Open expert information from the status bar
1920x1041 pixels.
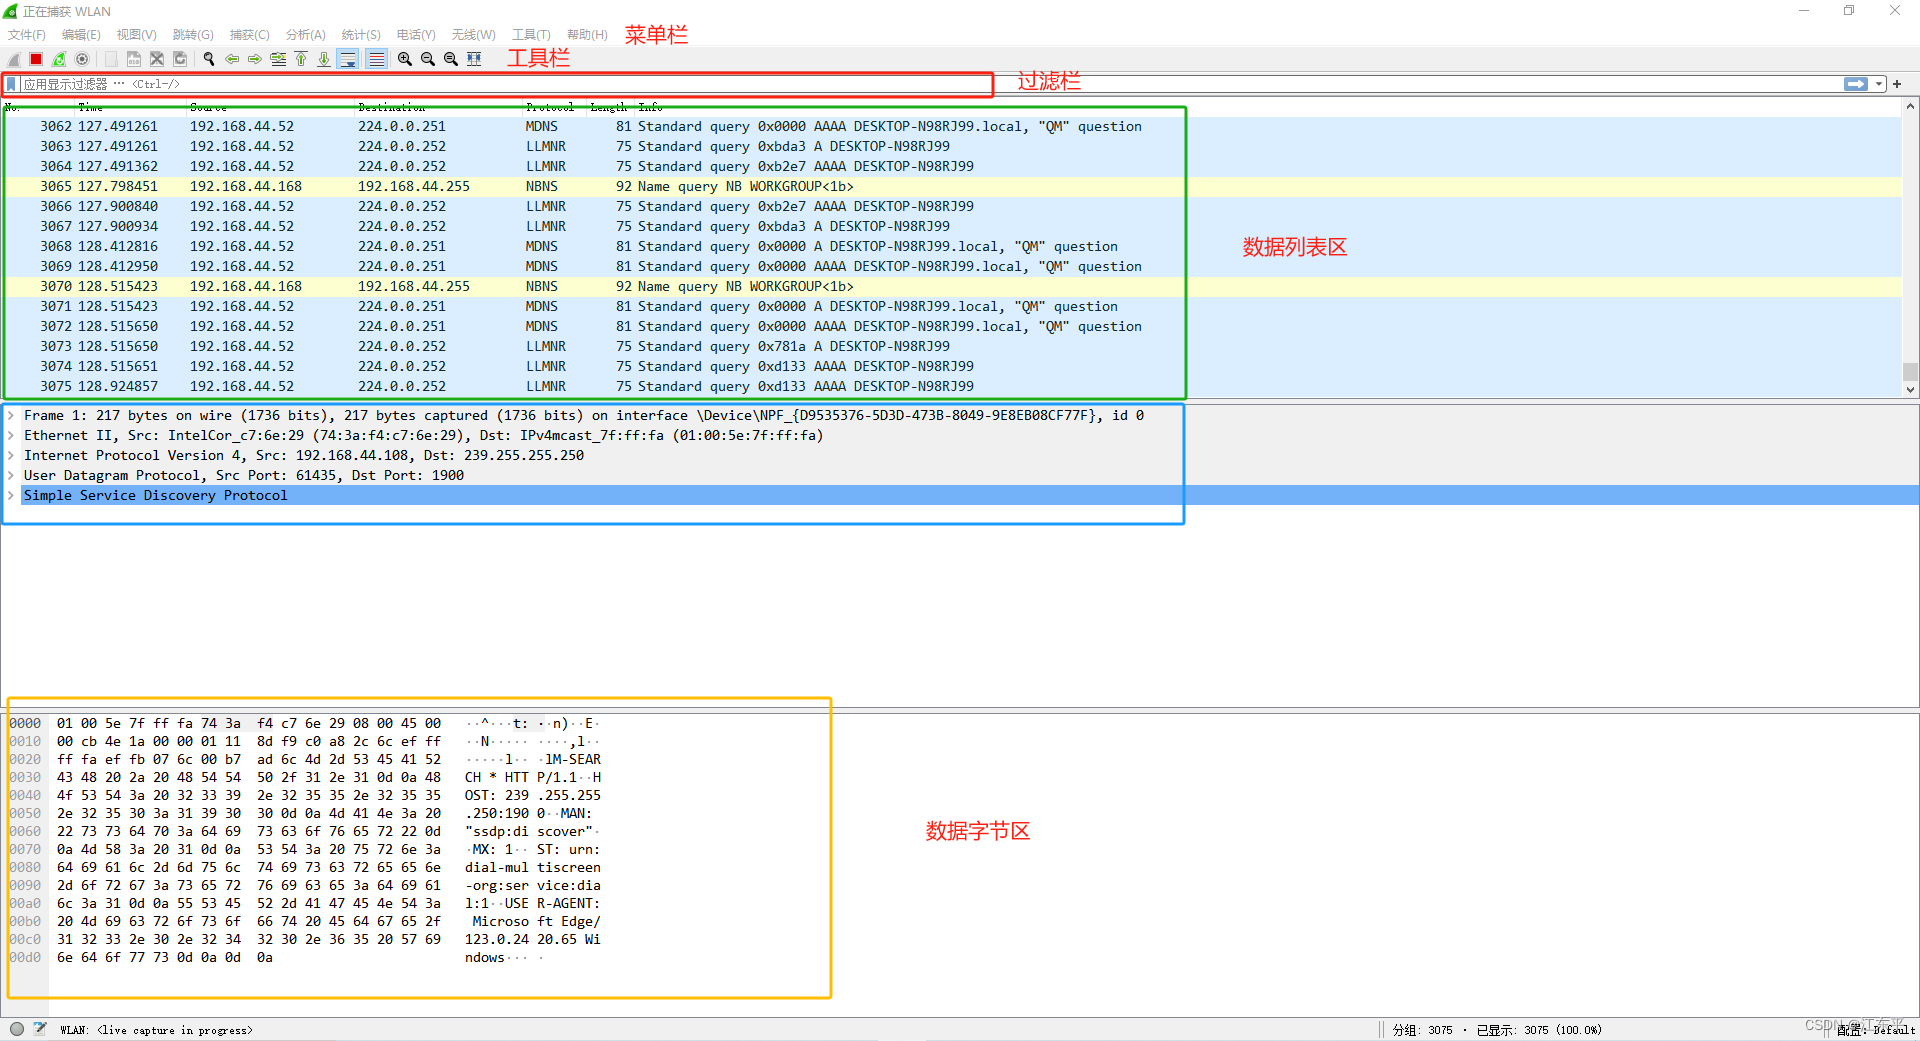(16, 1029)
